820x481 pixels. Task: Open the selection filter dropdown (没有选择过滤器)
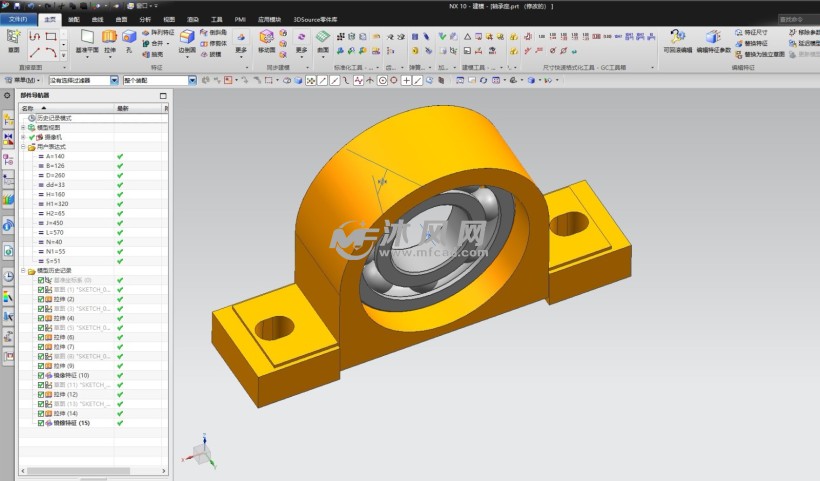click(115, 80)
